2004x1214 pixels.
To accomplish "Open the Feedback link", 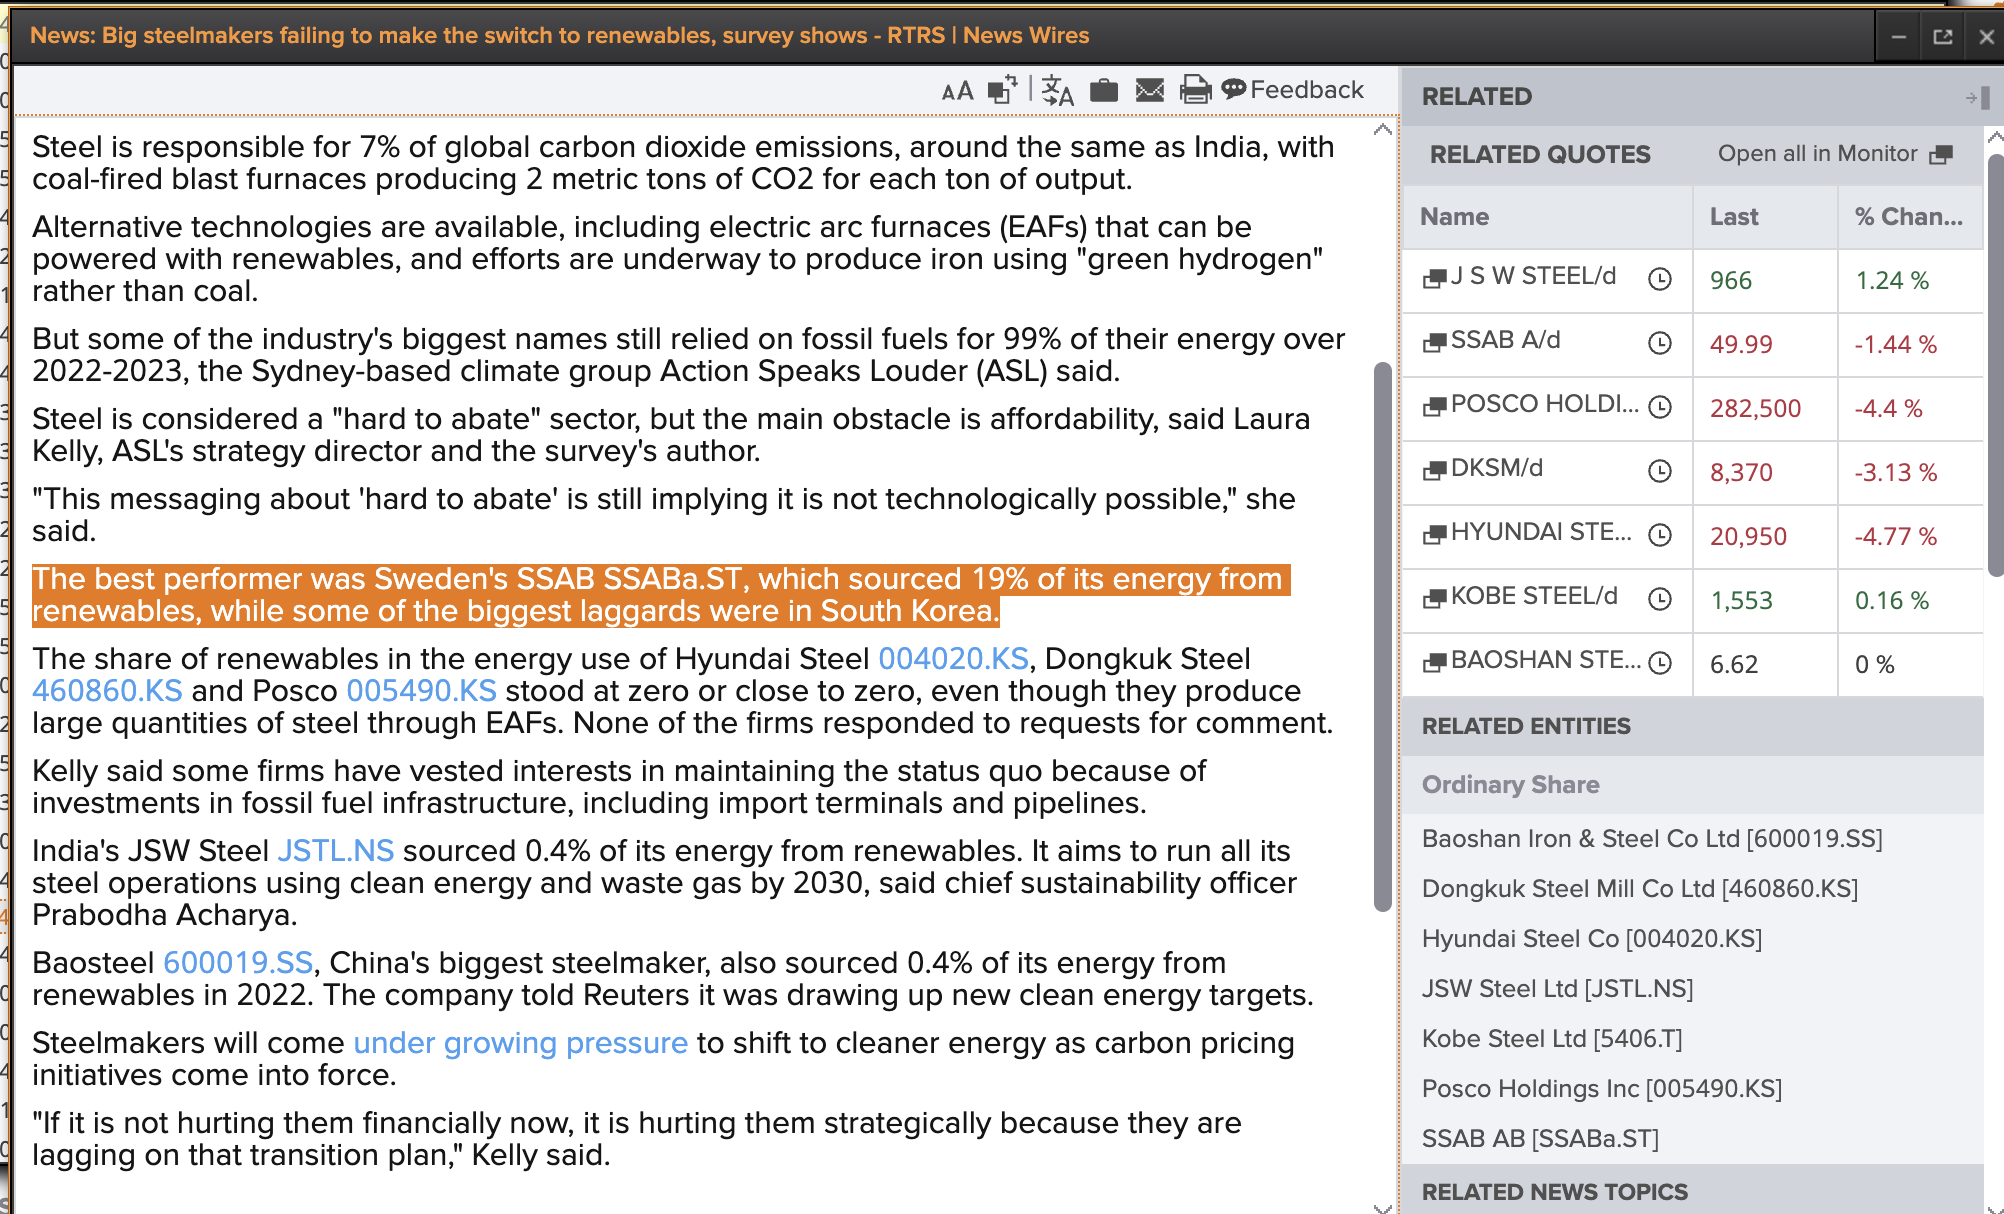I will 1292,90.
